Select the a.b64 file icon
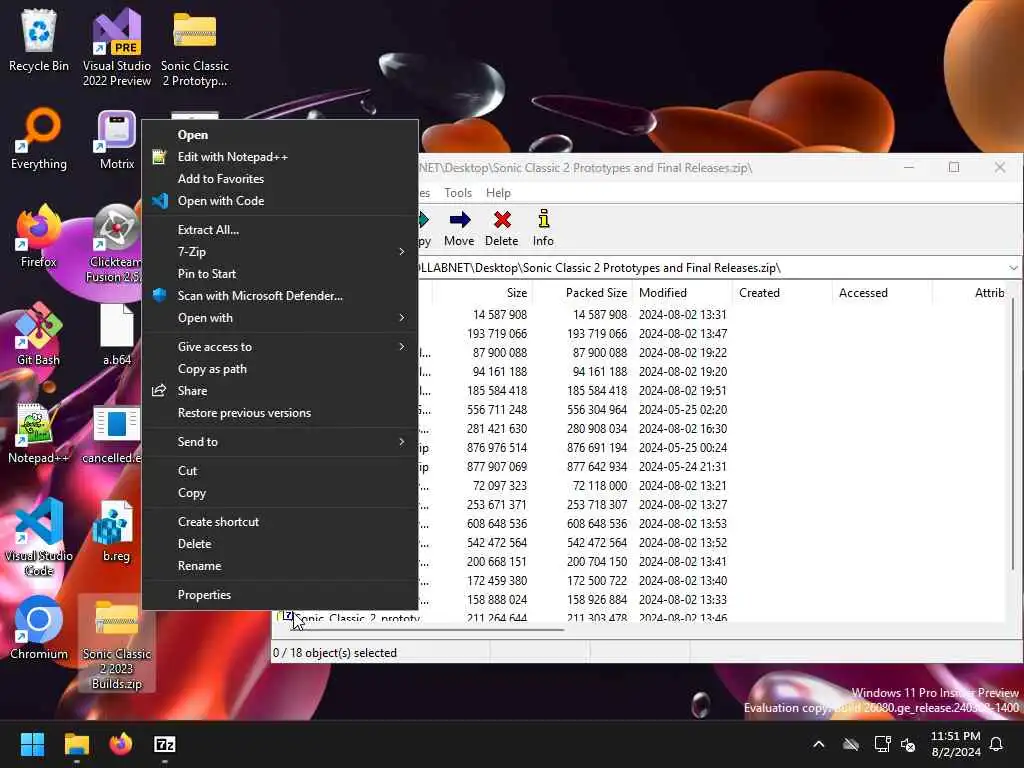This screenshot has height=768, width=1024. [117, 334]
